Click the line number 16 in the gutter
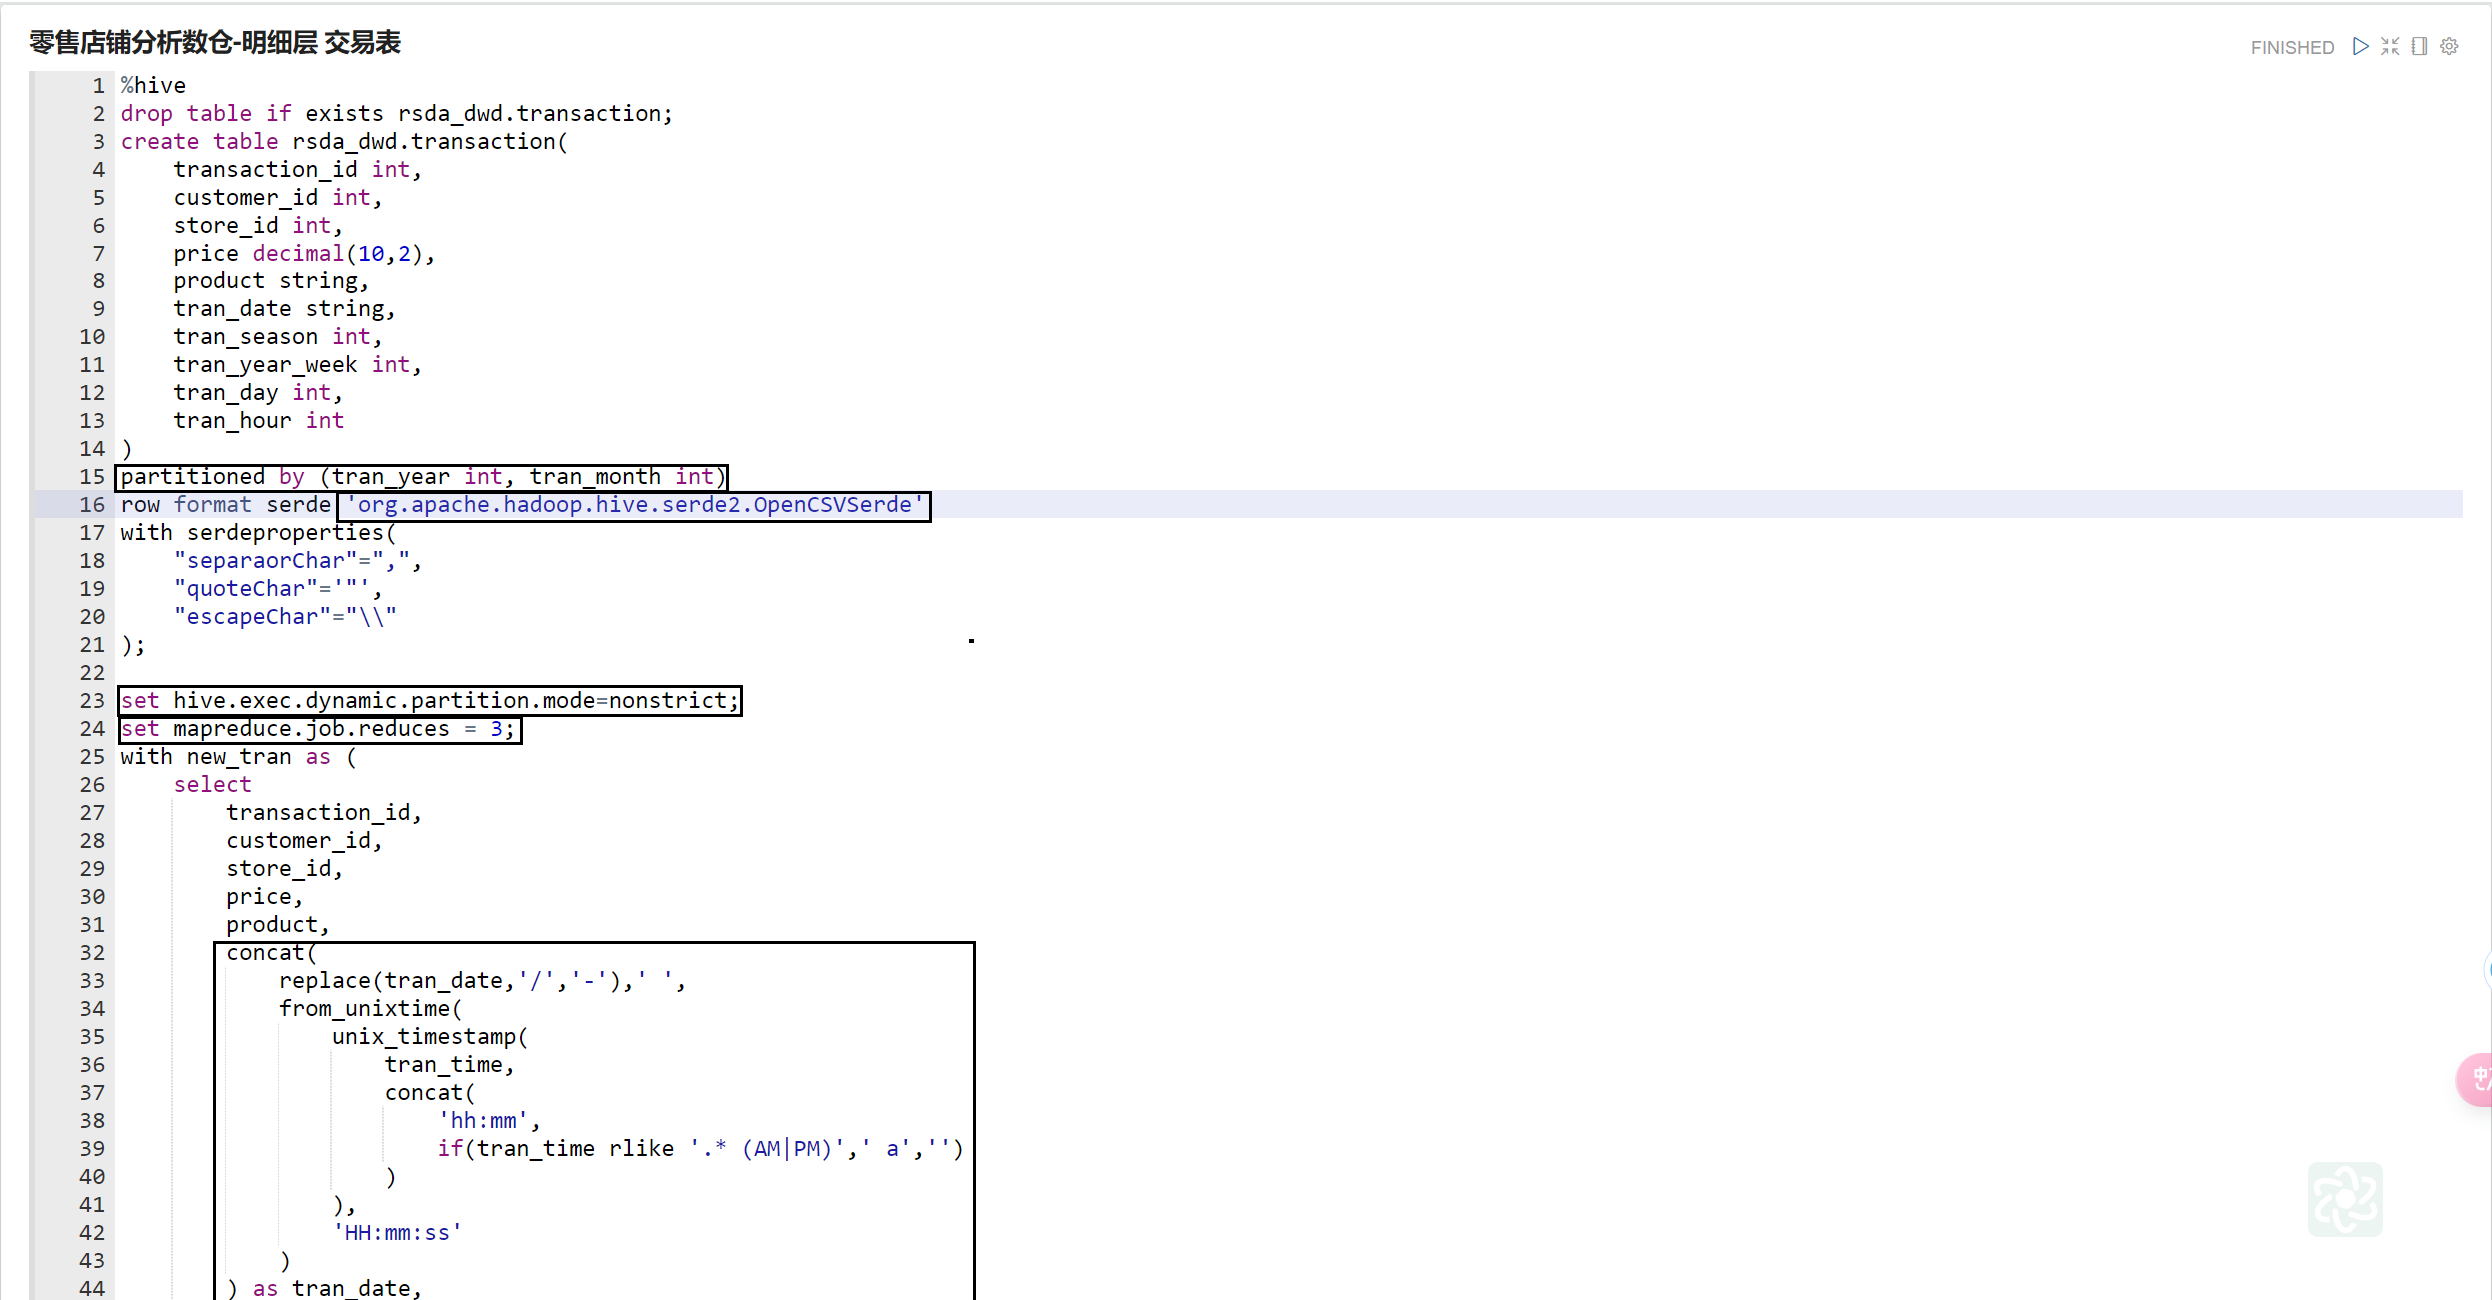 [x=92, y=505]
